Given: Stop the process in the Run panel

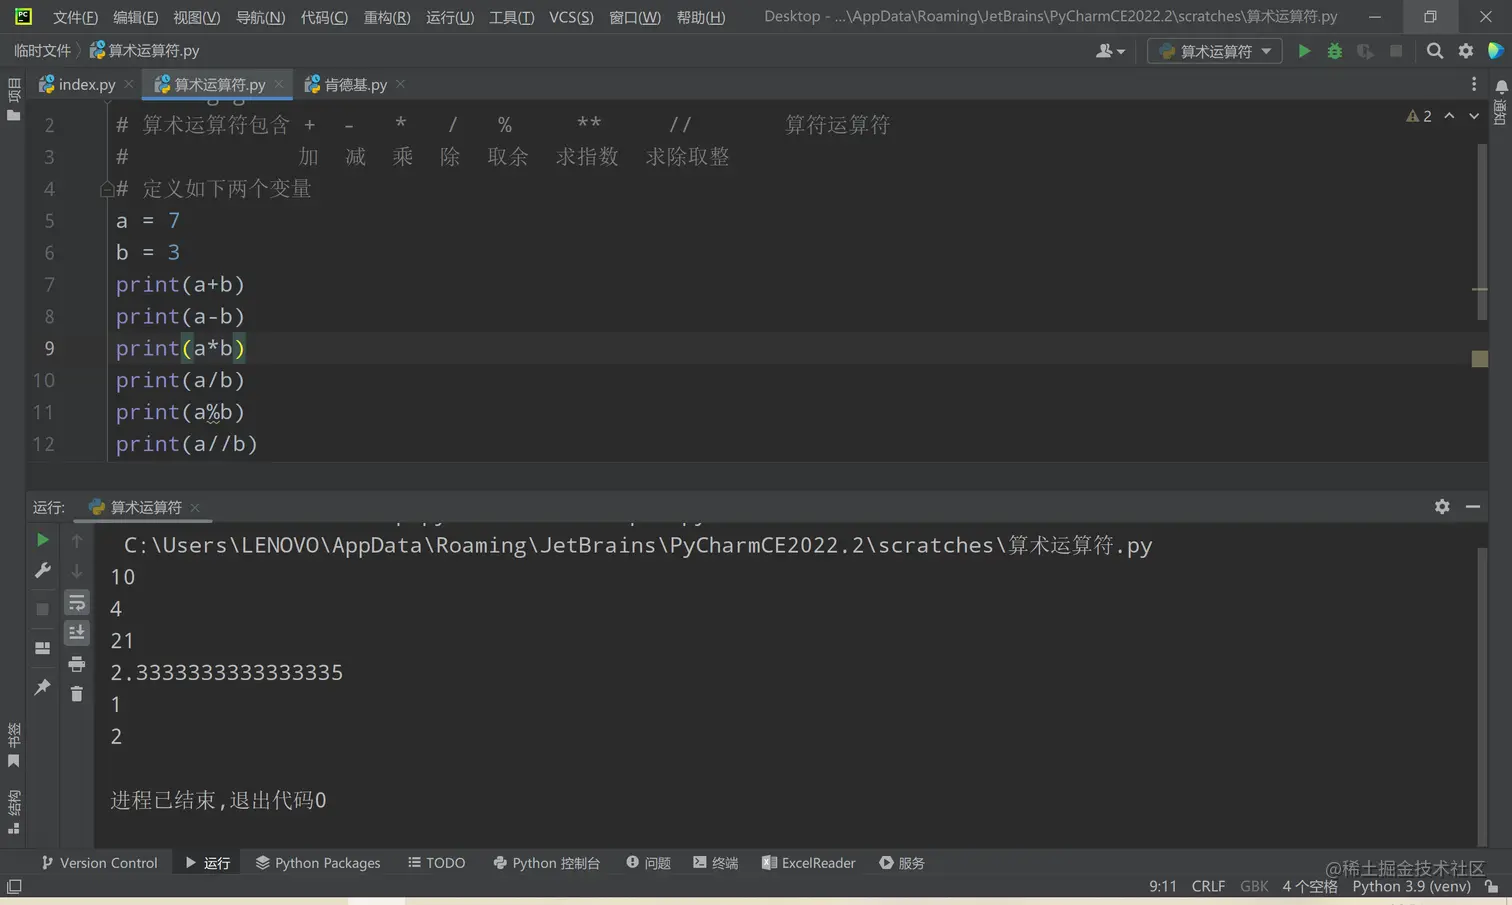Looking at the screenshot, I should tap(42, 608).
